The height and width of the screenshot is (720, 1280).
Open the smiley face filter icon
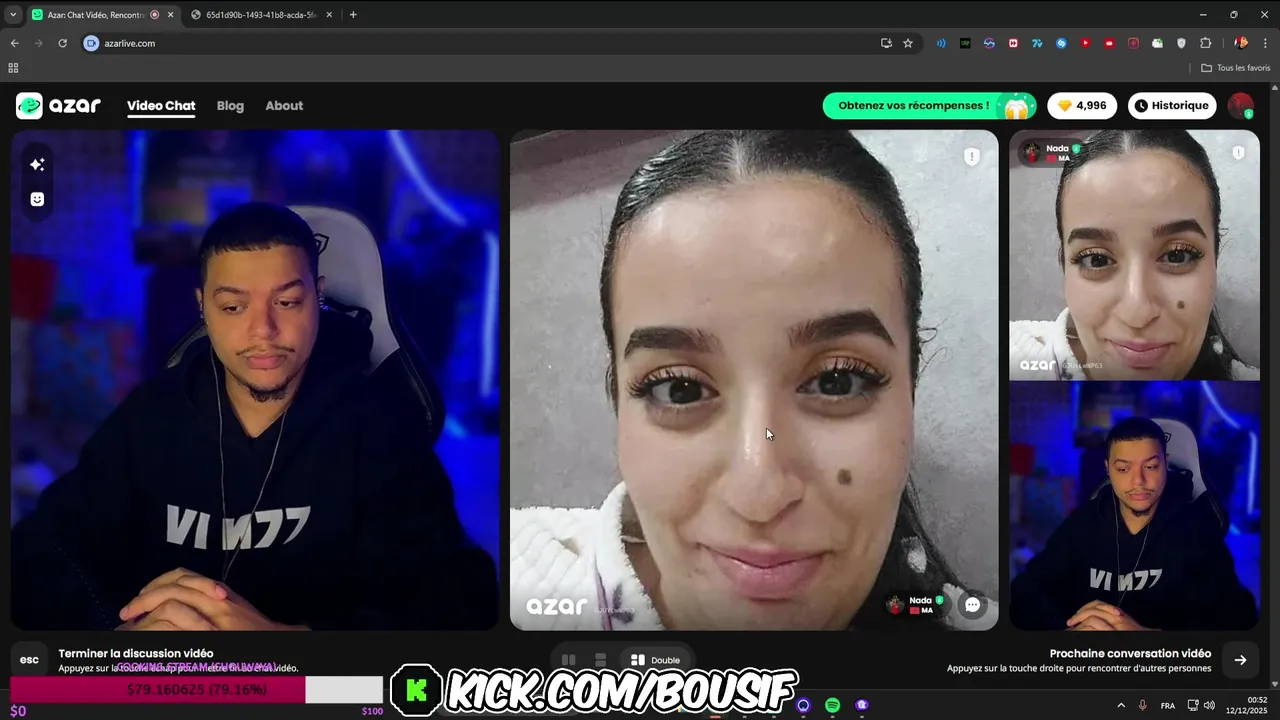pyautogui.click(x=37, y=199)
